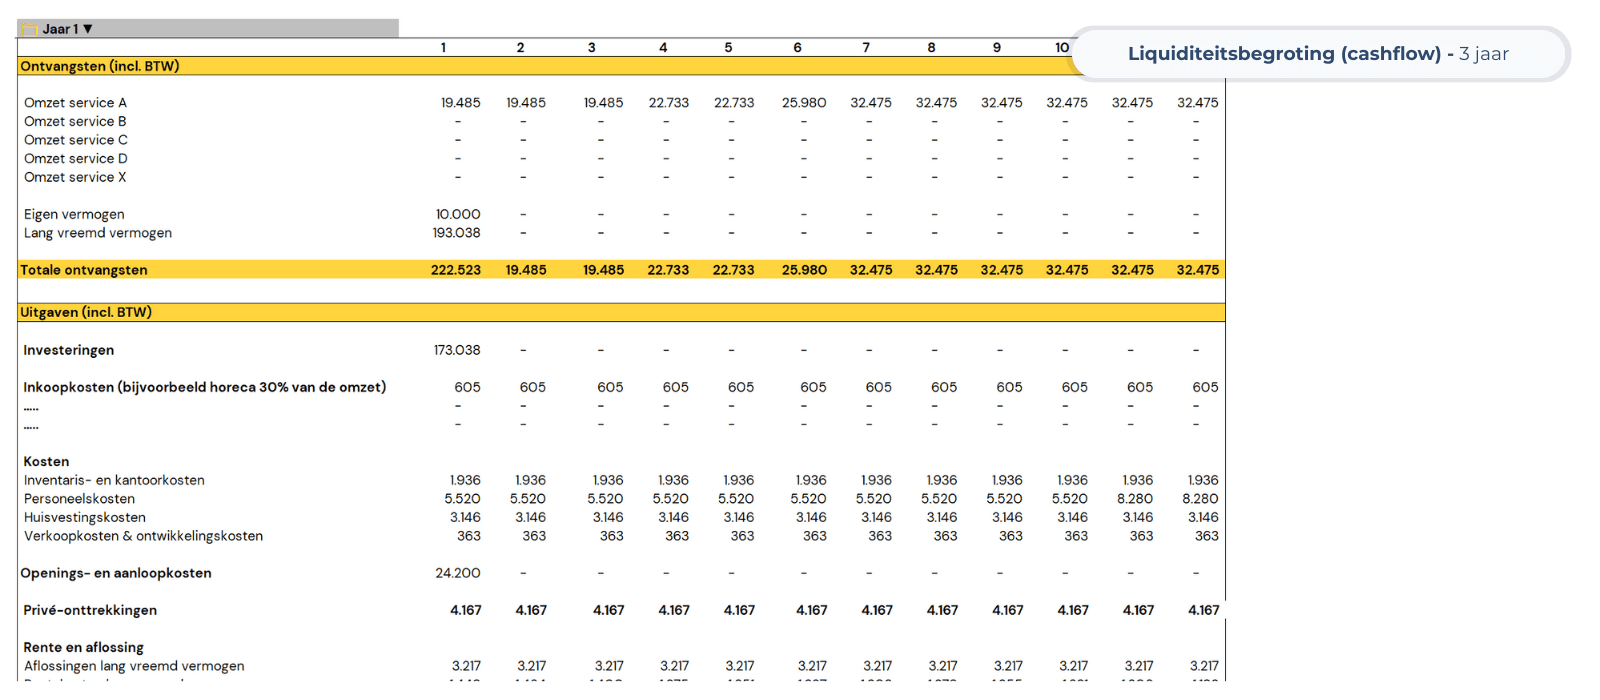Screen dimensions: 1600x700
Task: Click the Privé-onttrekkingen row label
Action: 90,610
